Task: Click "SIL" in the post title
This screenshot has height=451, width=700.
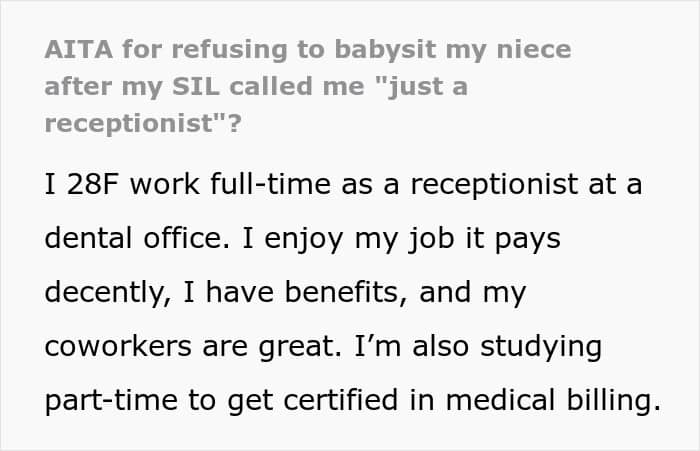Action: click(196, 86)
